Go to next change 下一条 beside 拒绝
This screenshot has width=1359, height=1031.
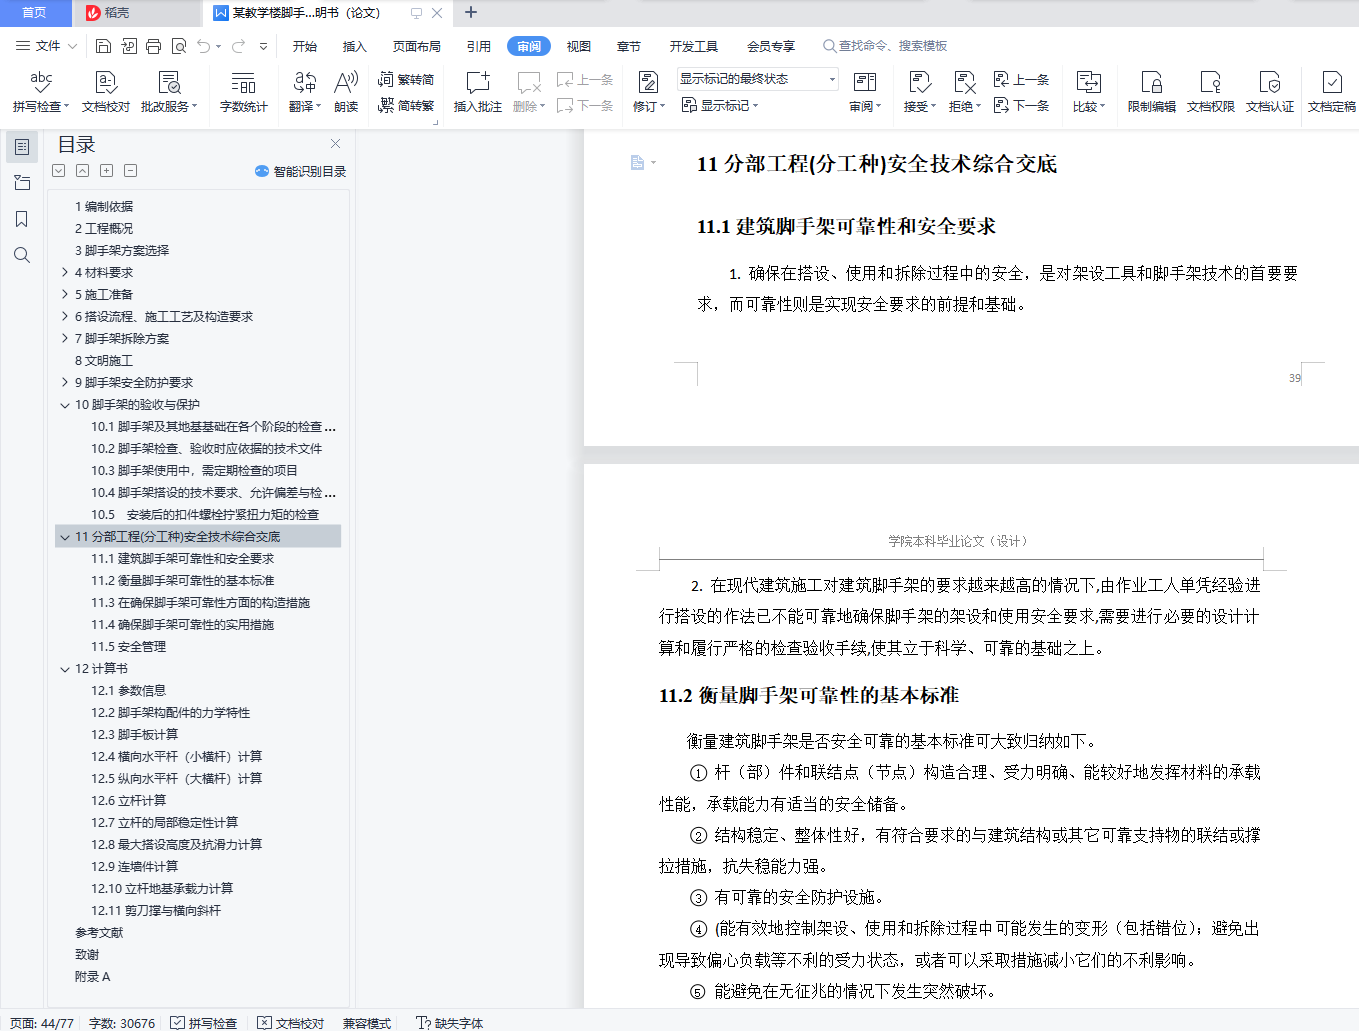(1022, 105)
